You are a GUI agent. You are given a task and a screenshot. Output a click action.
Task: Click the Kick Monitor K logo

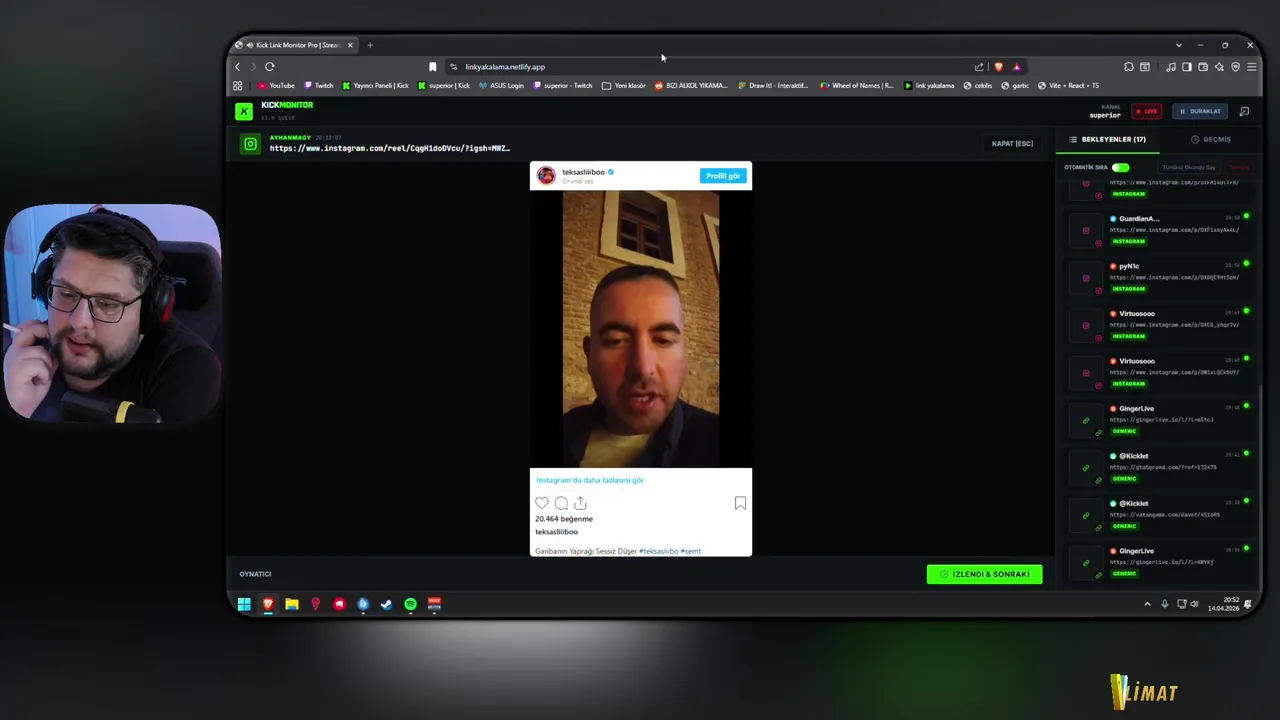click(244, 111)
